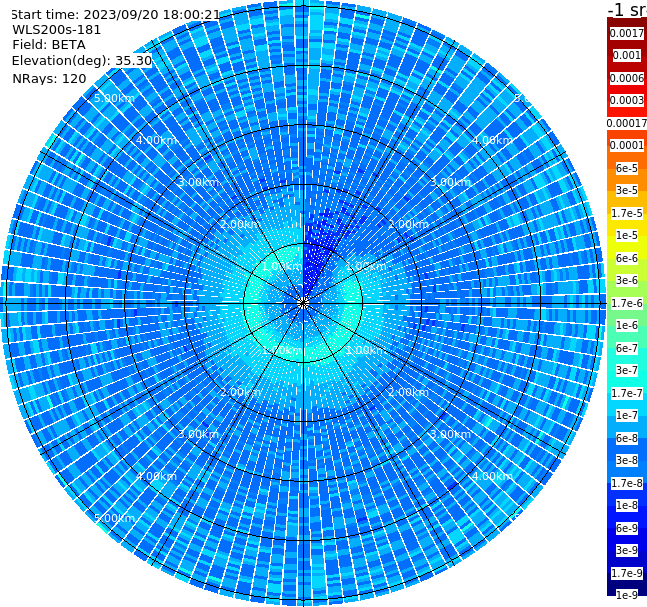Screen dimensions: 647x607
Task: Select the 3e-5 colorbar tick label
Action: (x=627, y=190)
